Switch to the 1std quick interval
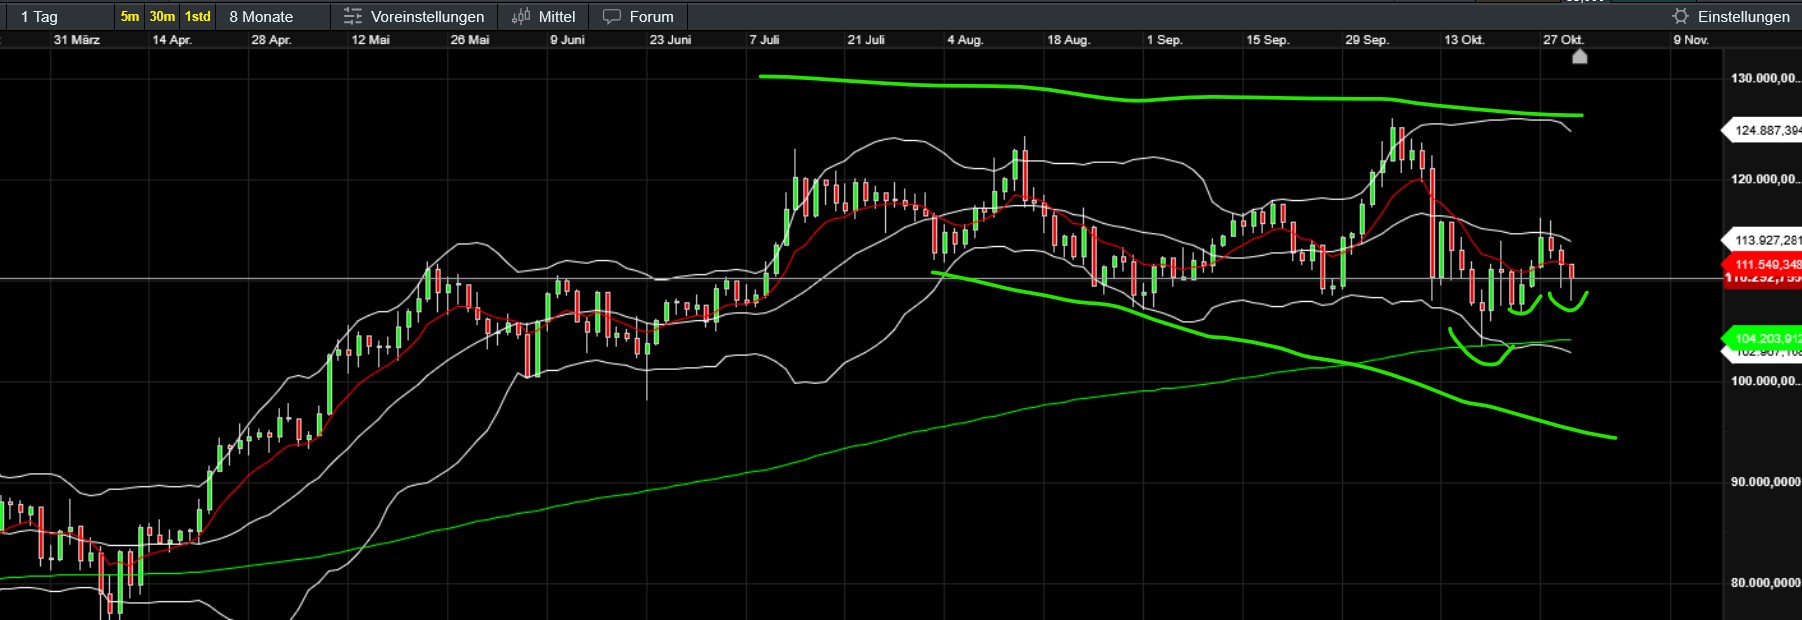This screenshot has width=1802, height=620. 198,16
